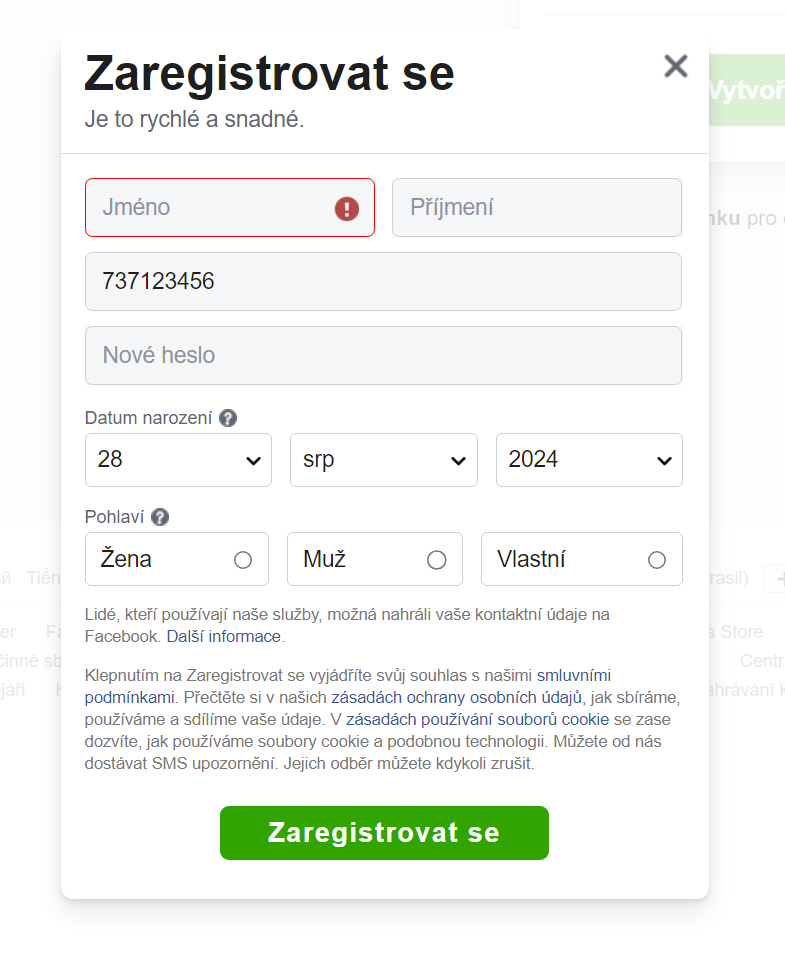The height and width of the screenshot is (978, 785).
Task: Click help icon next to Pohlaví
Action: (x=160, y=517)
